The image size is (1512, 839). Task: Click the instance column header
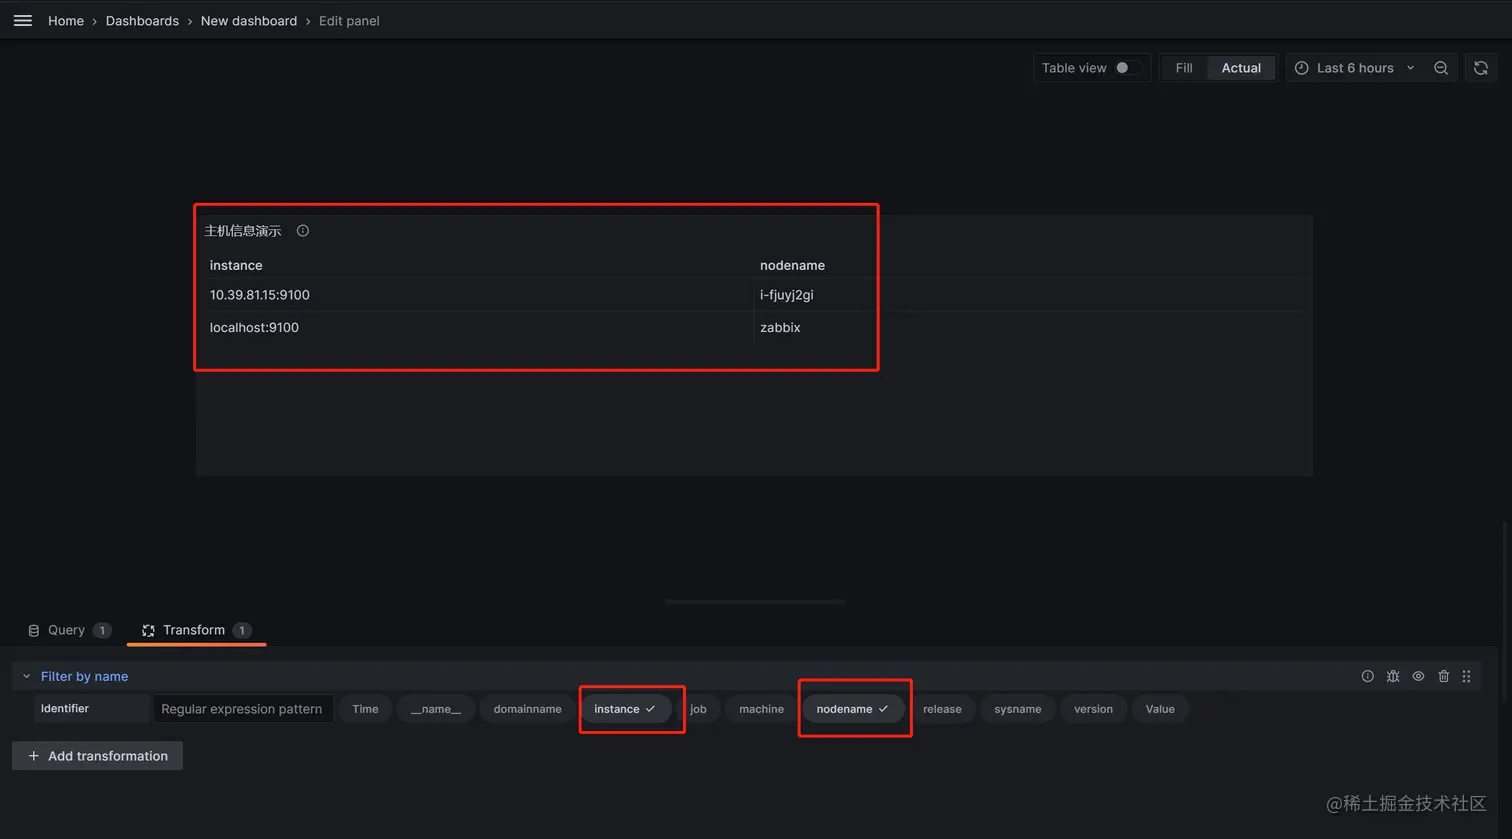(x=236, y=265)
